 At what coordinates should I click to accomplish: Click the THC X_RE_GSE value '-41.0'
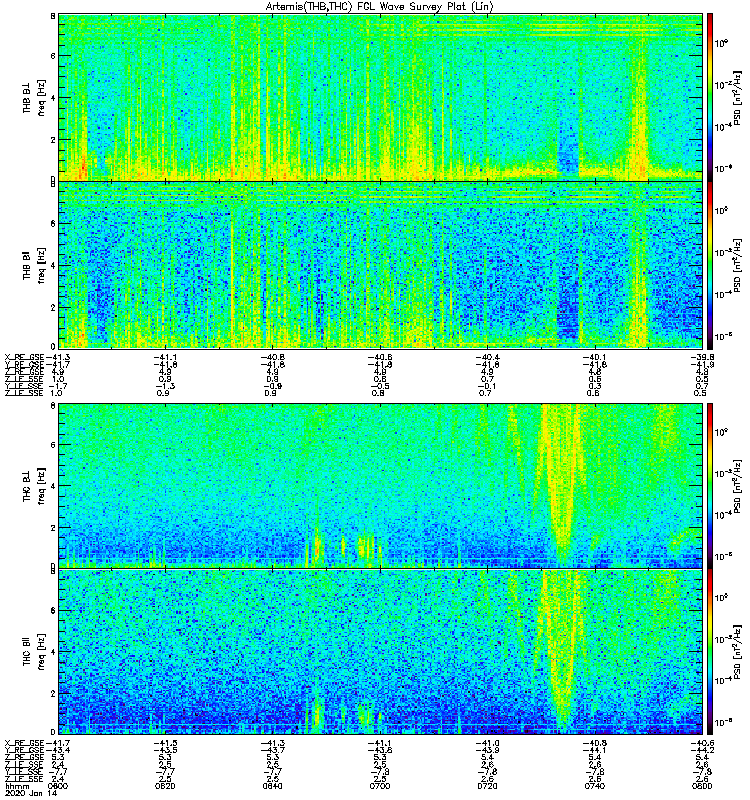[x=487, y=743]
